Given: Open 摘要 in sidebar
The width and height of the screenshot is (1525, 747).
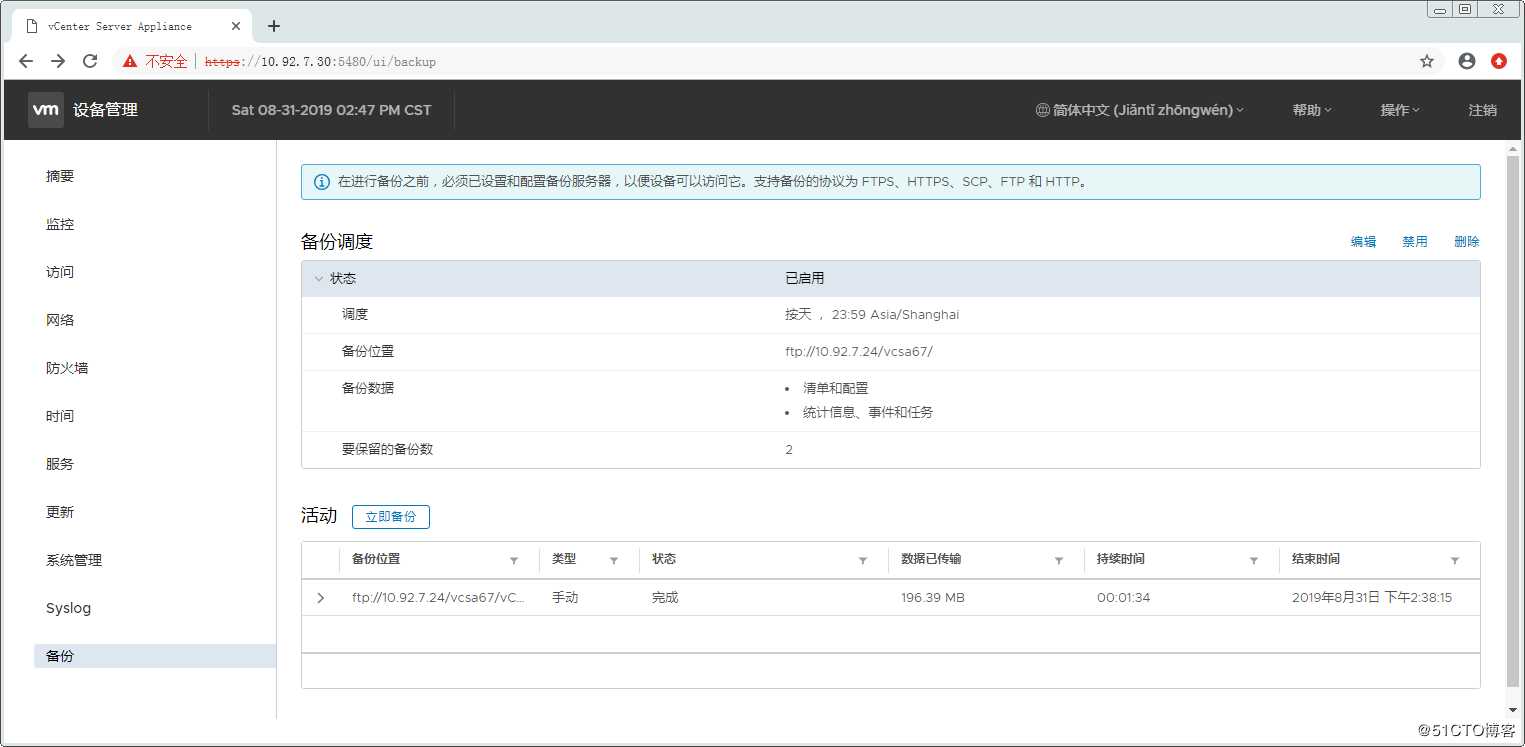Looking at the screenshot, I should (x=60, y=176).
